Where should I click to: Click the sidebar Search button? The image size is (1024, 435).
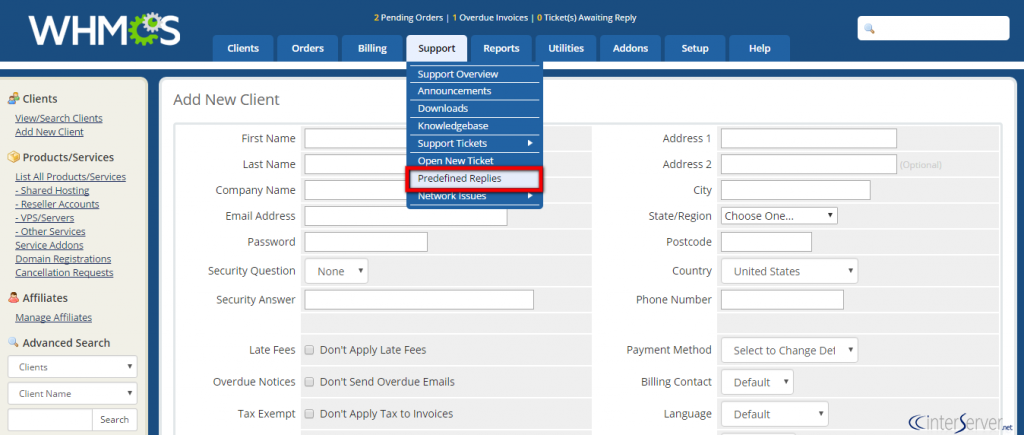(115, 420)
